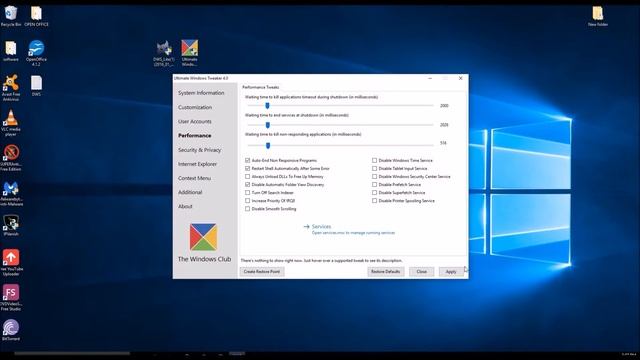
Task: Switch to the Customization section
Action: click(x=195, y=107)
